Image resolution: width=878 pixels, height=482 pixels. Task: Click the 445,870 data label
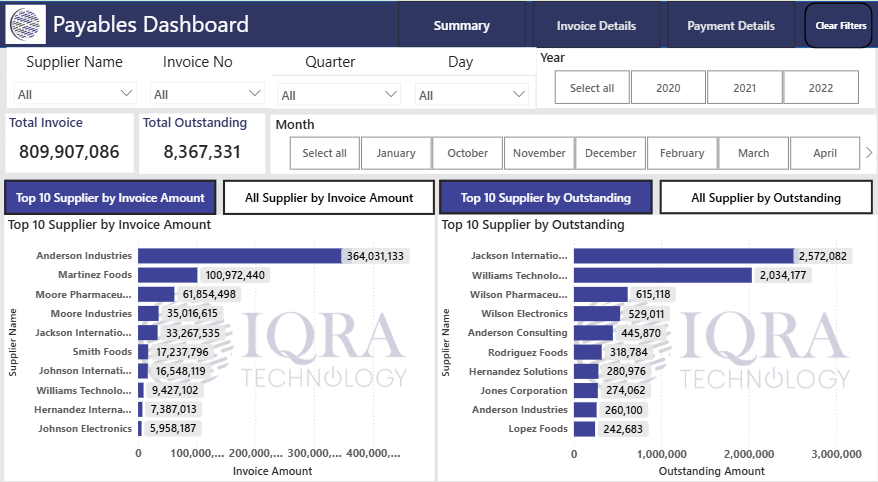641,333
